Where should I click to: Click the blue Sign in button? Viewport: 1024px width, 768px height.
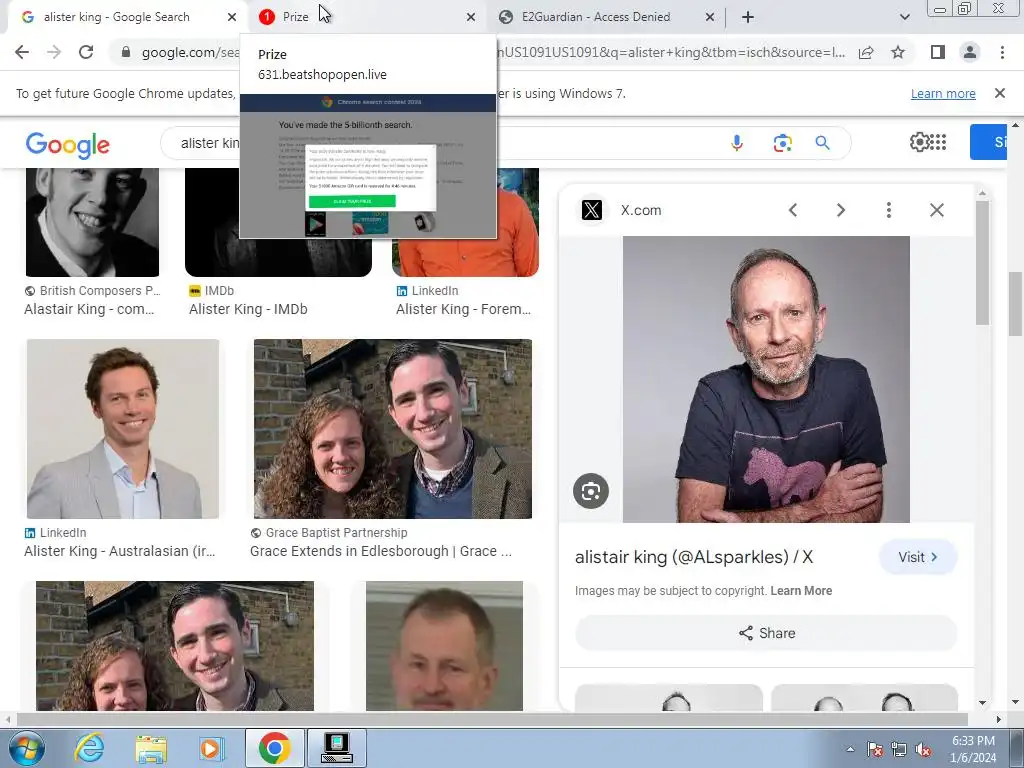(989, 142)
